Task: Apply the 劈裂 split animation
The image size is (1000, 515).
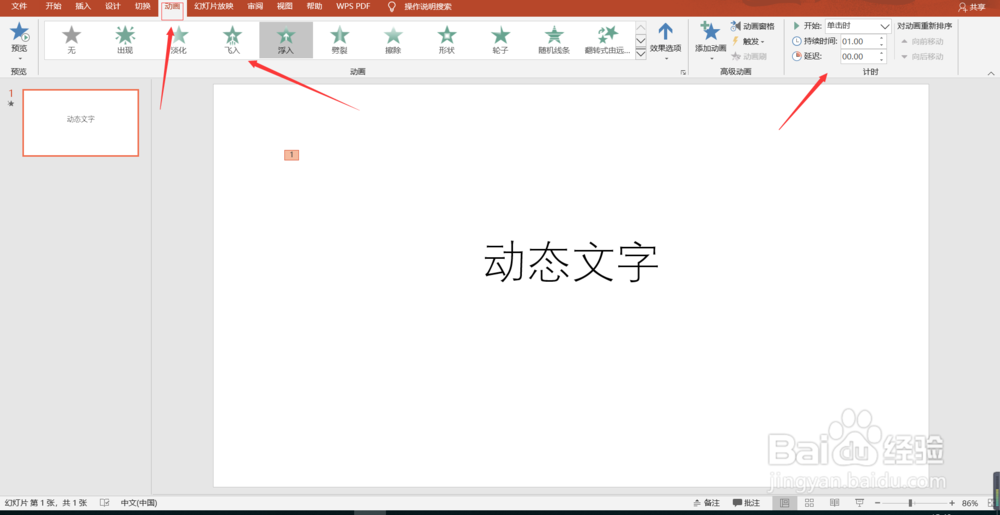Action: pos(340,40)
